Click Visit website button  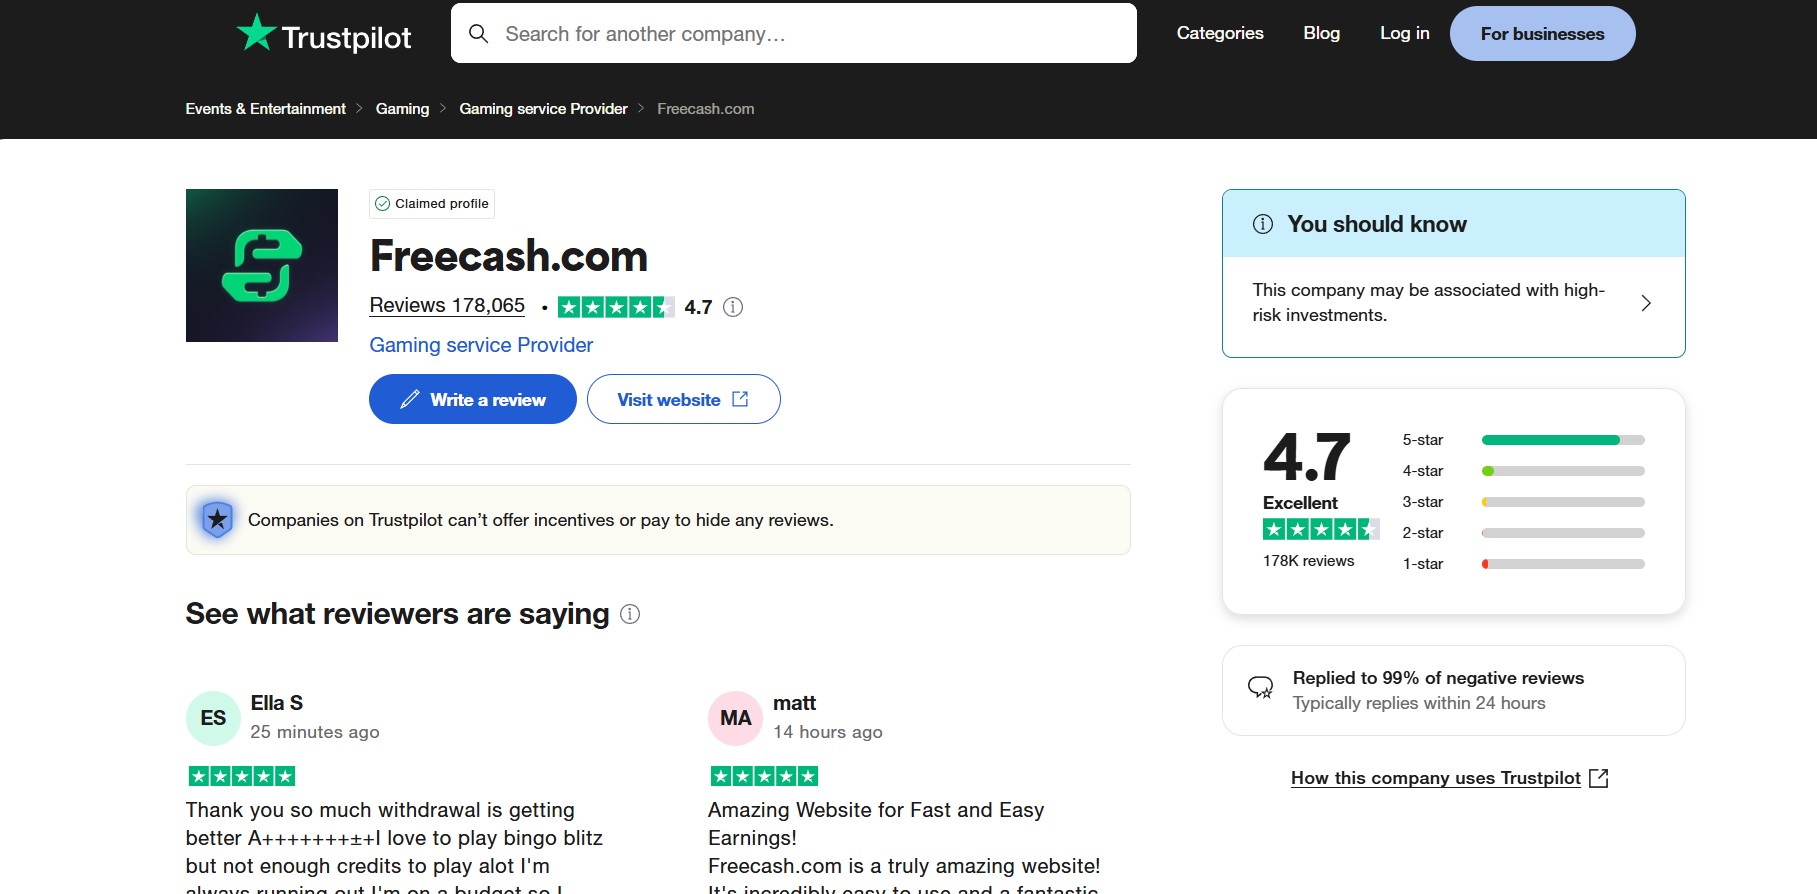[684, 399]
